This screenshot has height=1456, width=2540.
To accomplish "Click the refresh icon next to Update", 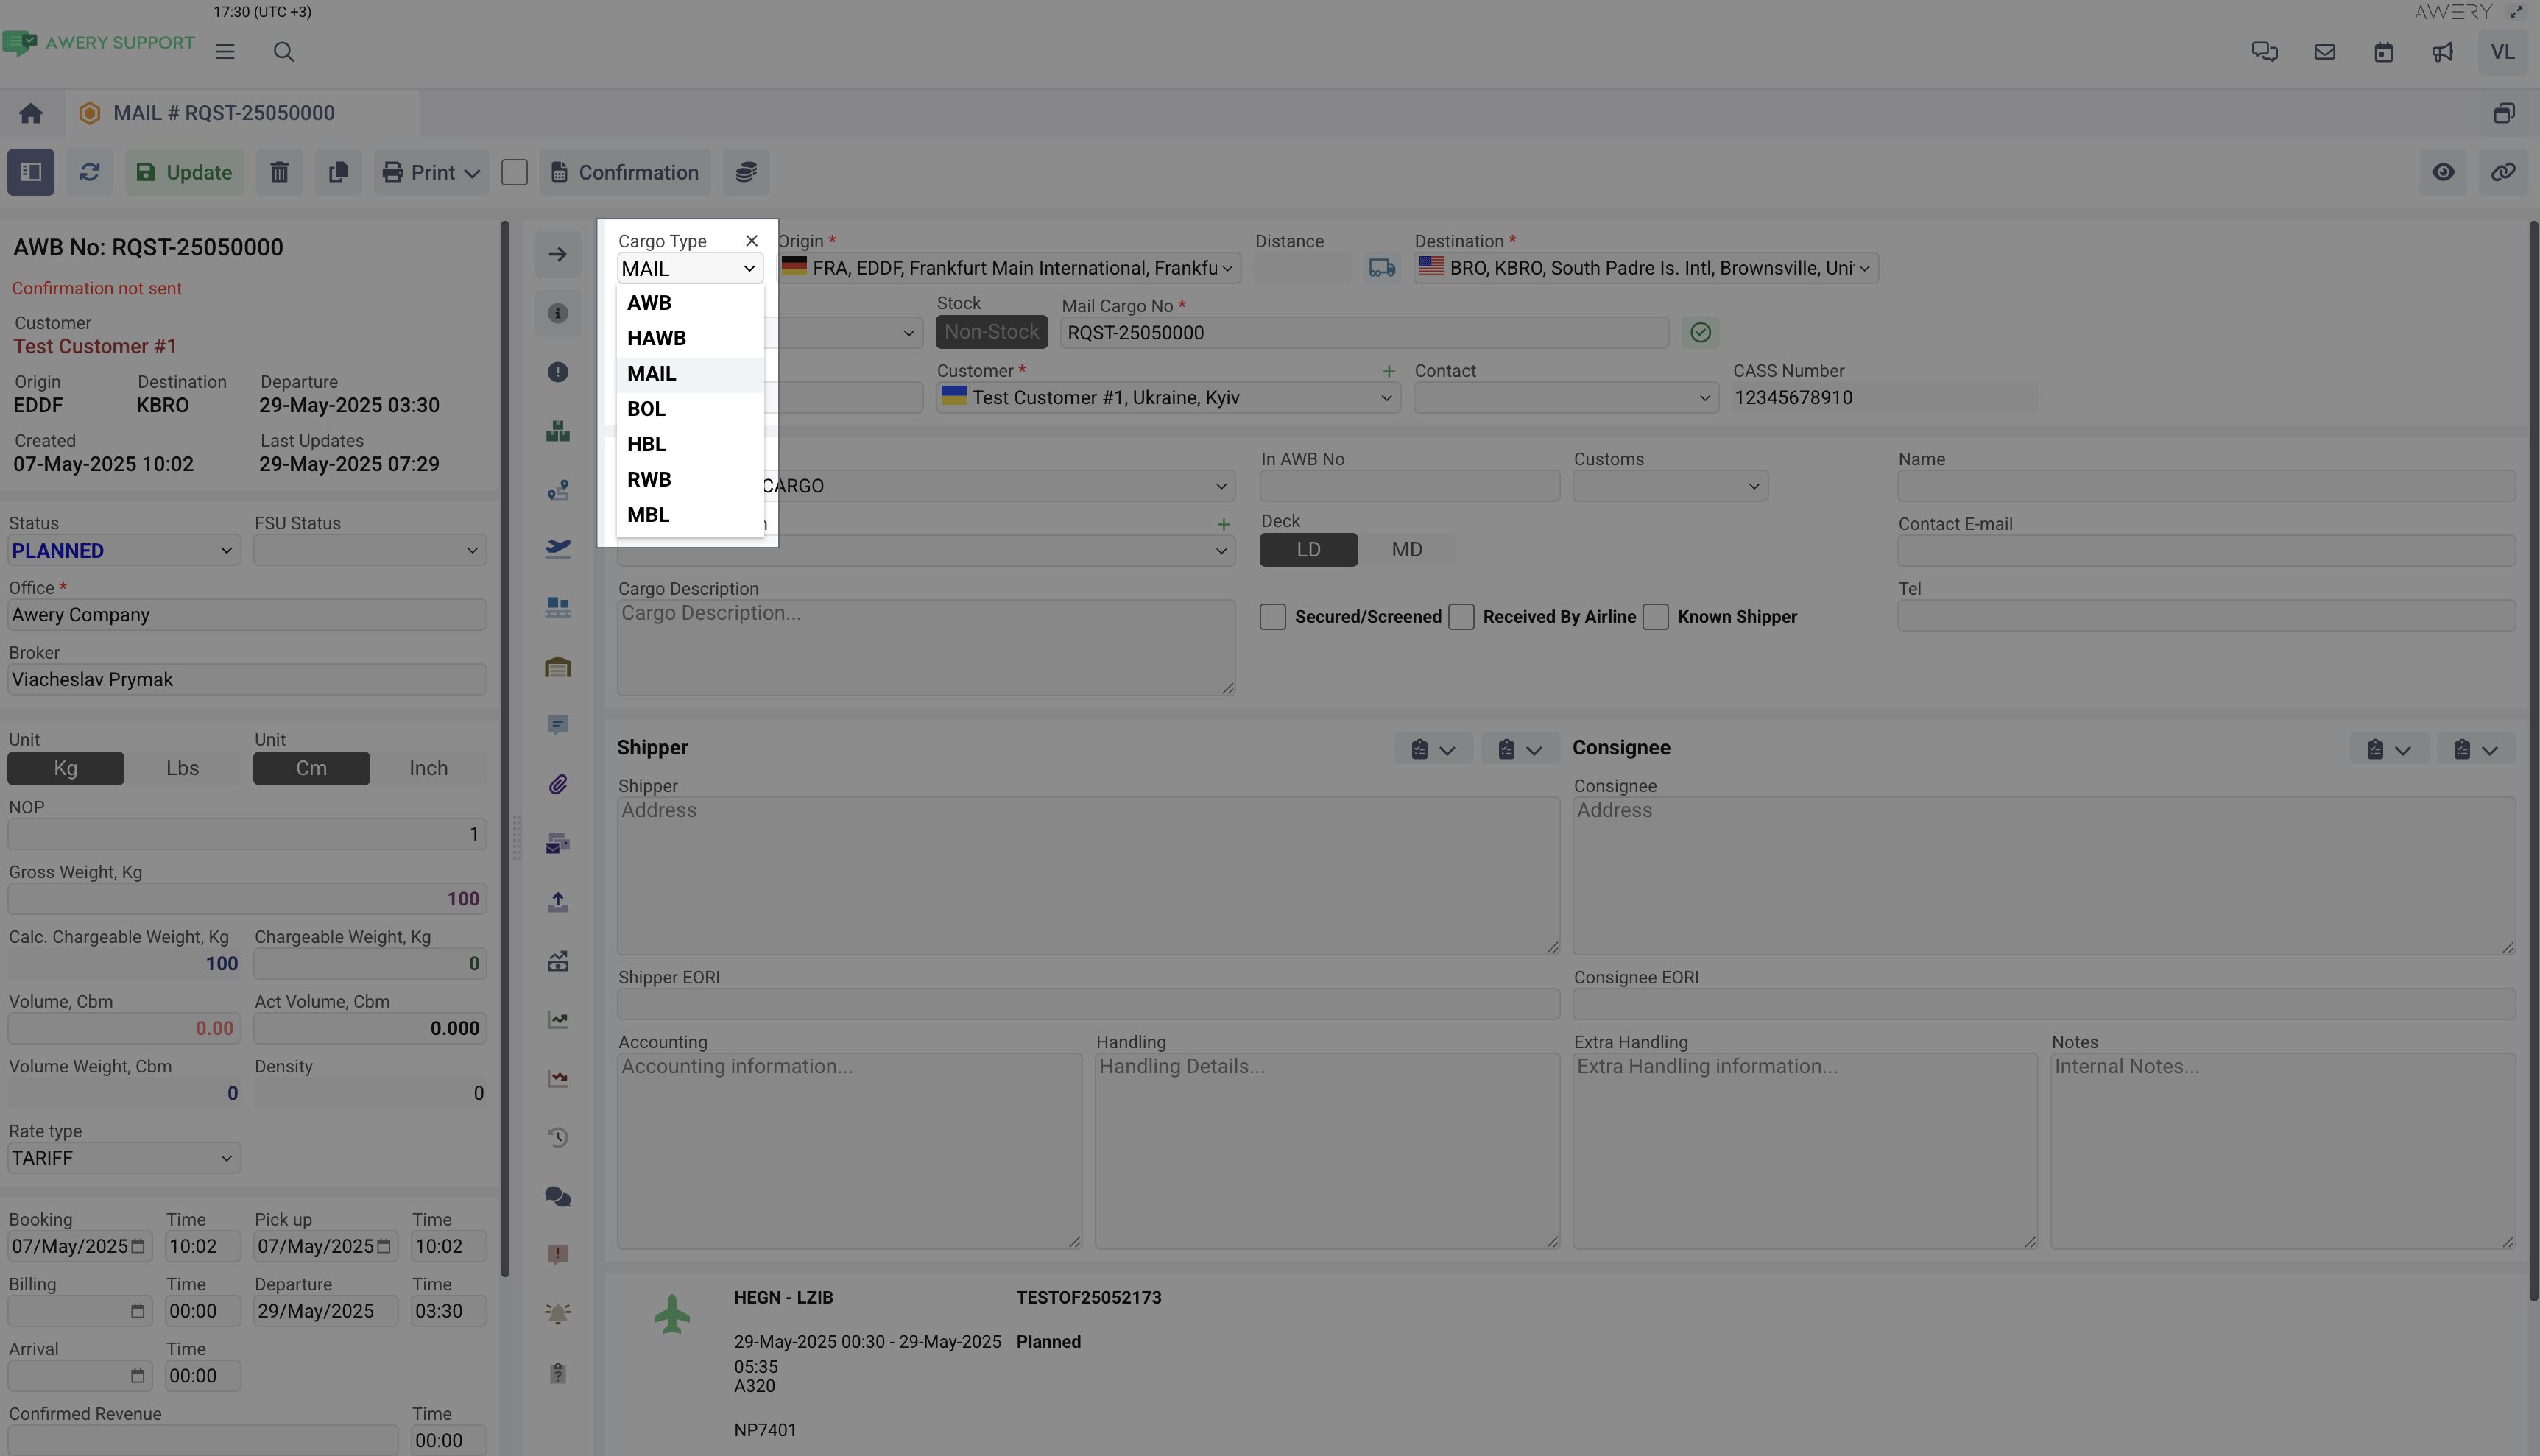I will click(89, 172).
